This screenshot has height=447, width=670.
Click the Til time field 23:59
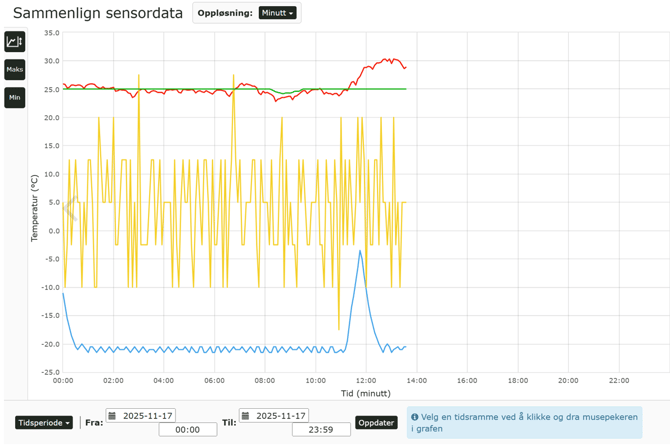tap(320, 430)
